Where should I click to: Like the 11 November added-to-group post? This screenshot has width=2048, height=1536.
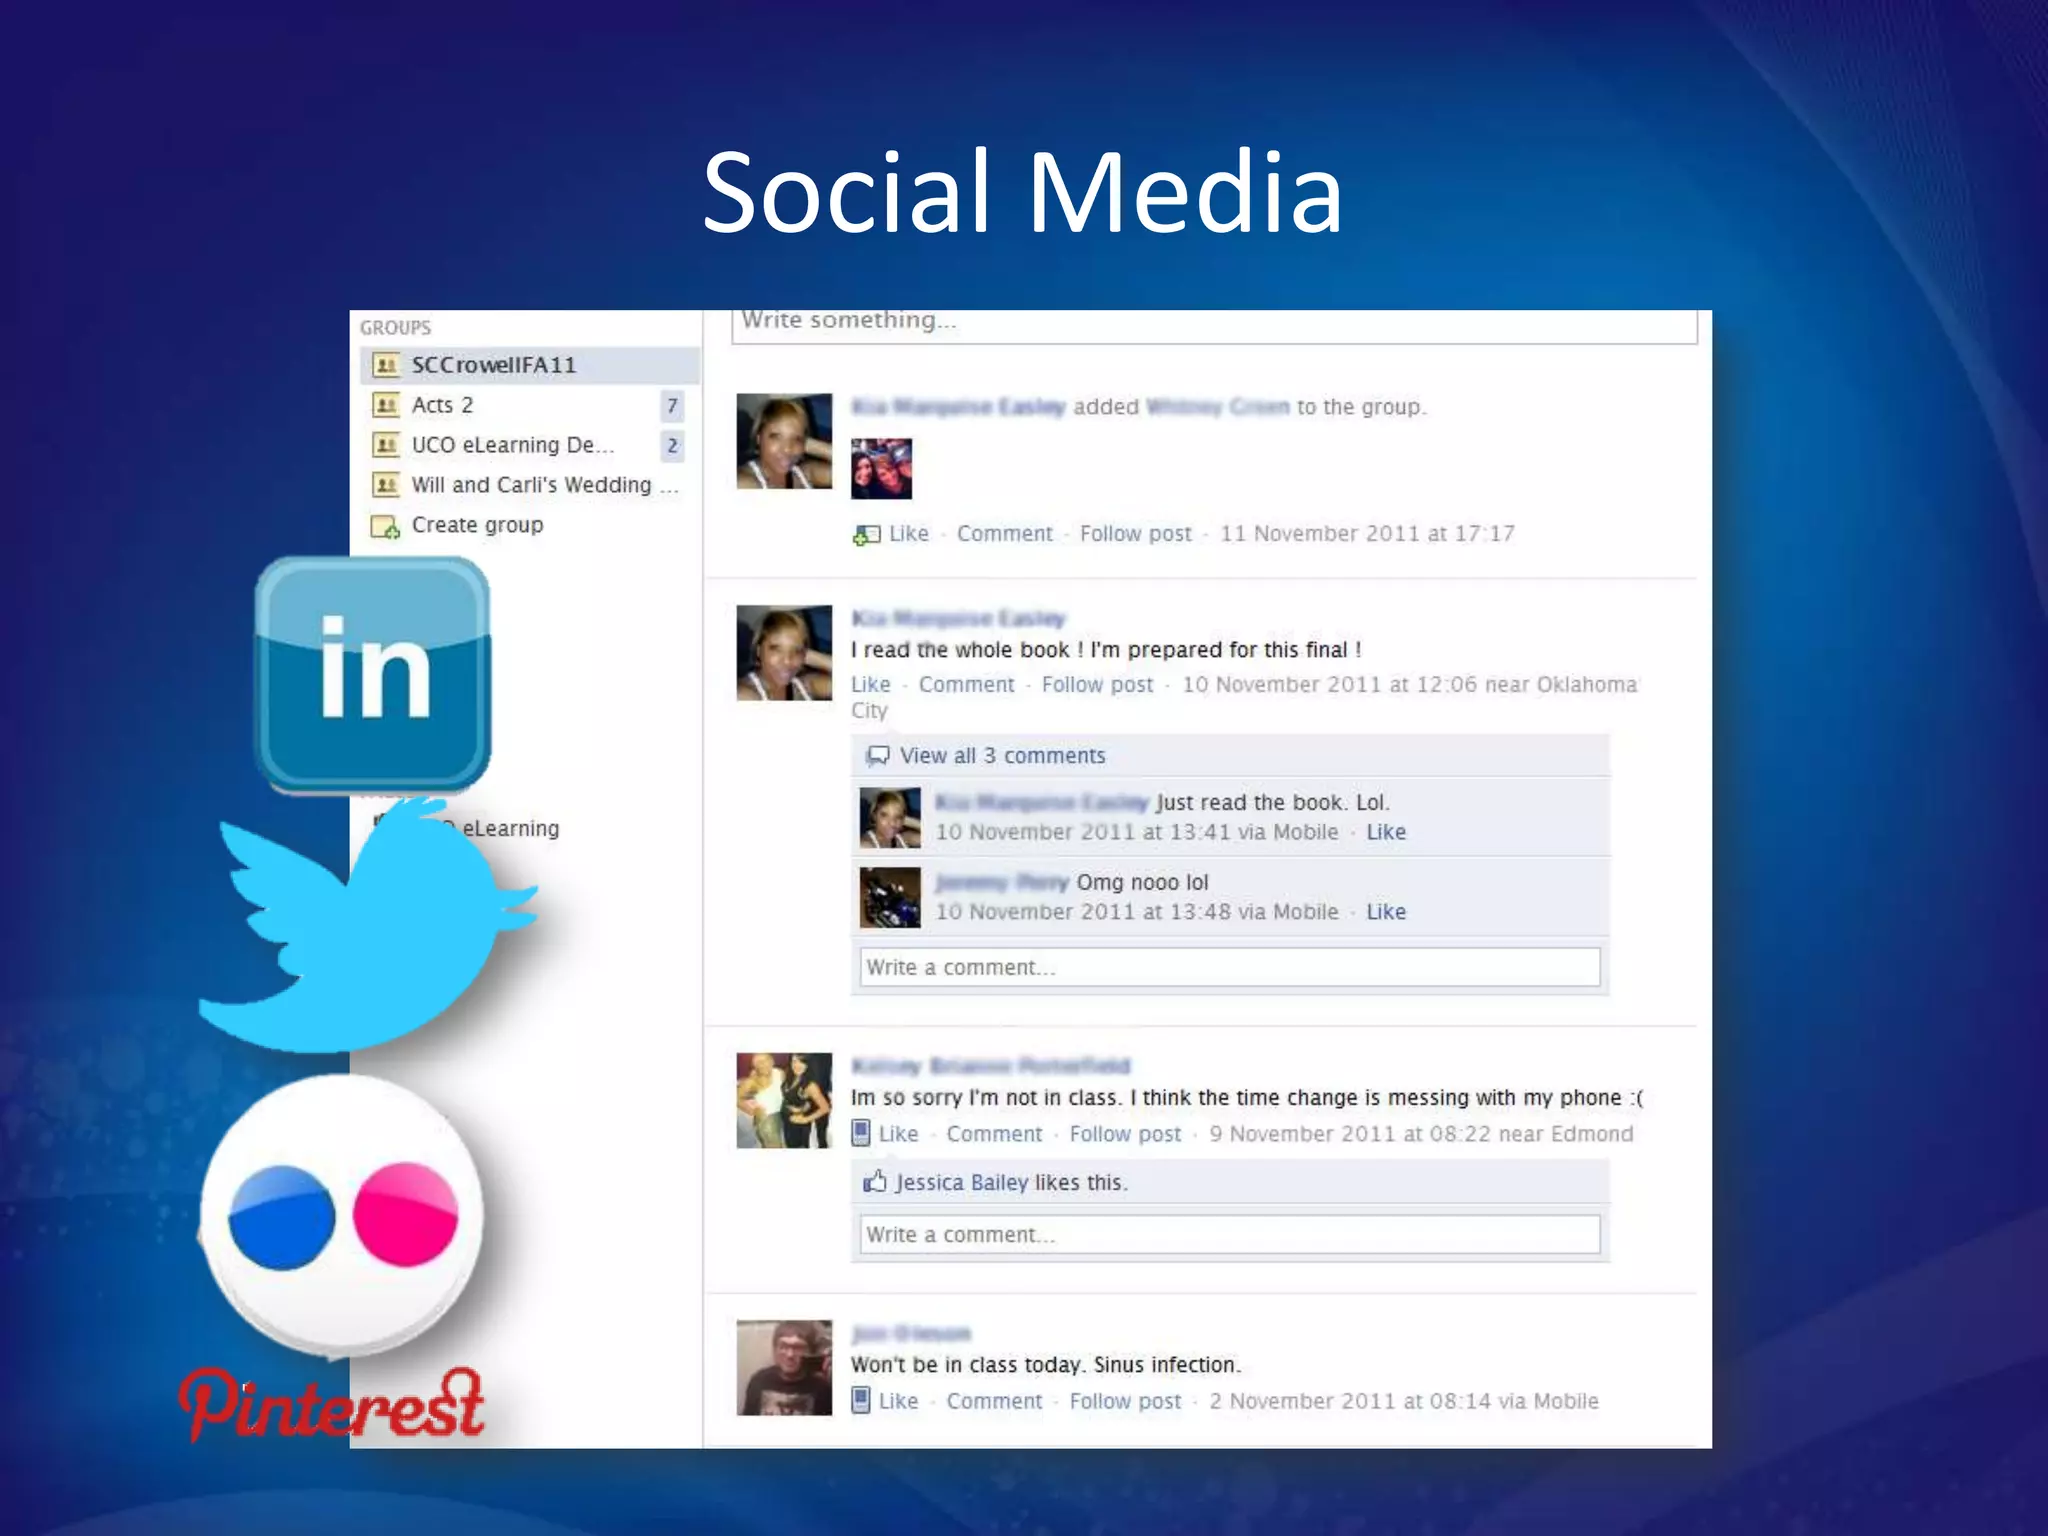(x=908, y=534)
